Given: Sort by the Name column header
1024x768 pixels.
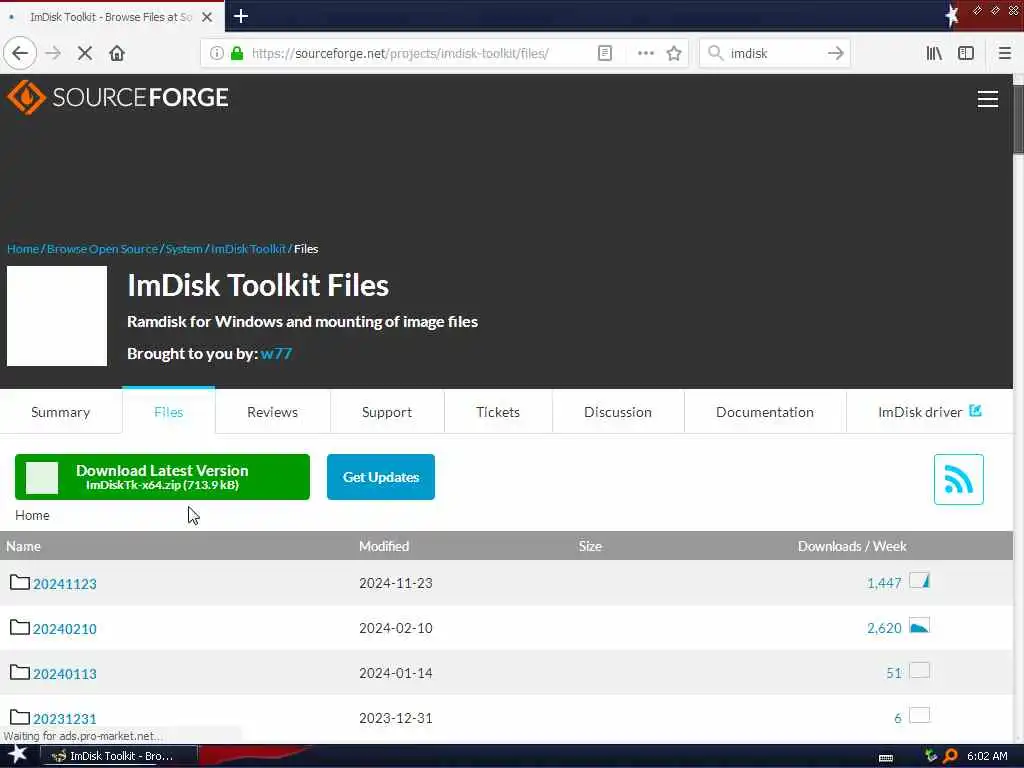Looking at the screenshot, I should [24, 546].
